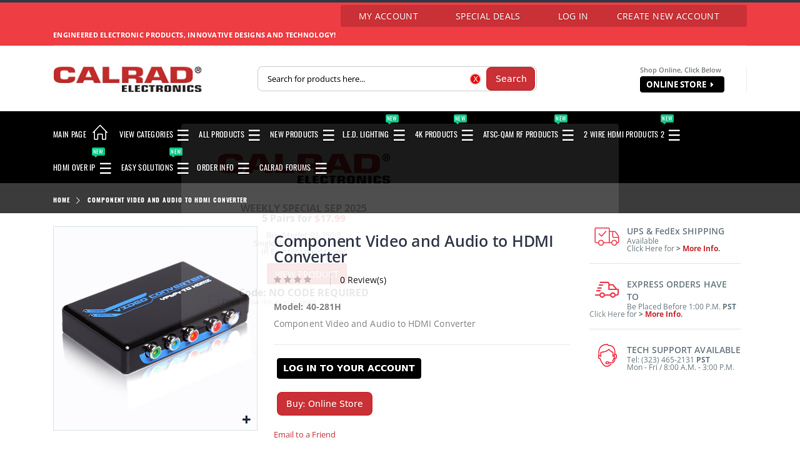This screenshot has height=450, width=800.
Task: Open Order Info nav item
Action: click(x=215, y=168)
